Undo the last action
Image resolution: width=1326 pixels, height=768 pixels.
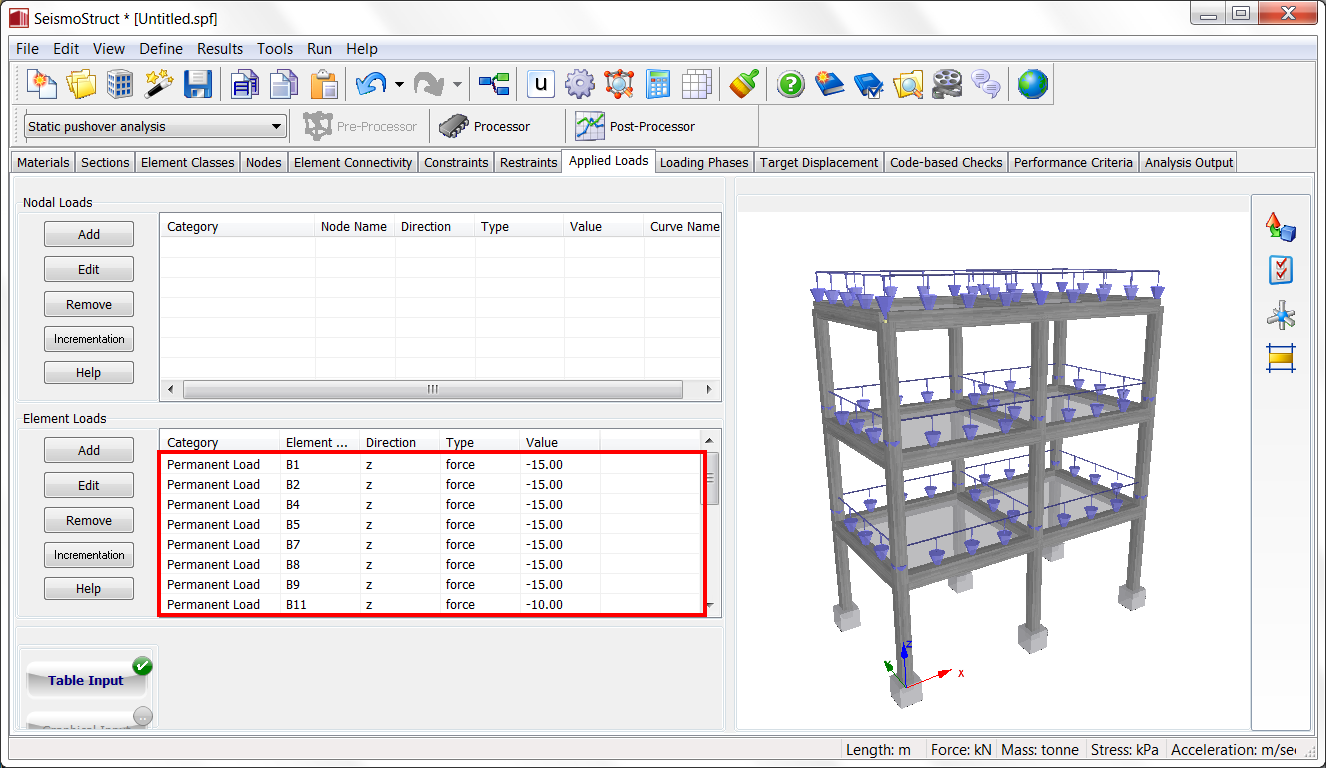click(x=369, y=84)
